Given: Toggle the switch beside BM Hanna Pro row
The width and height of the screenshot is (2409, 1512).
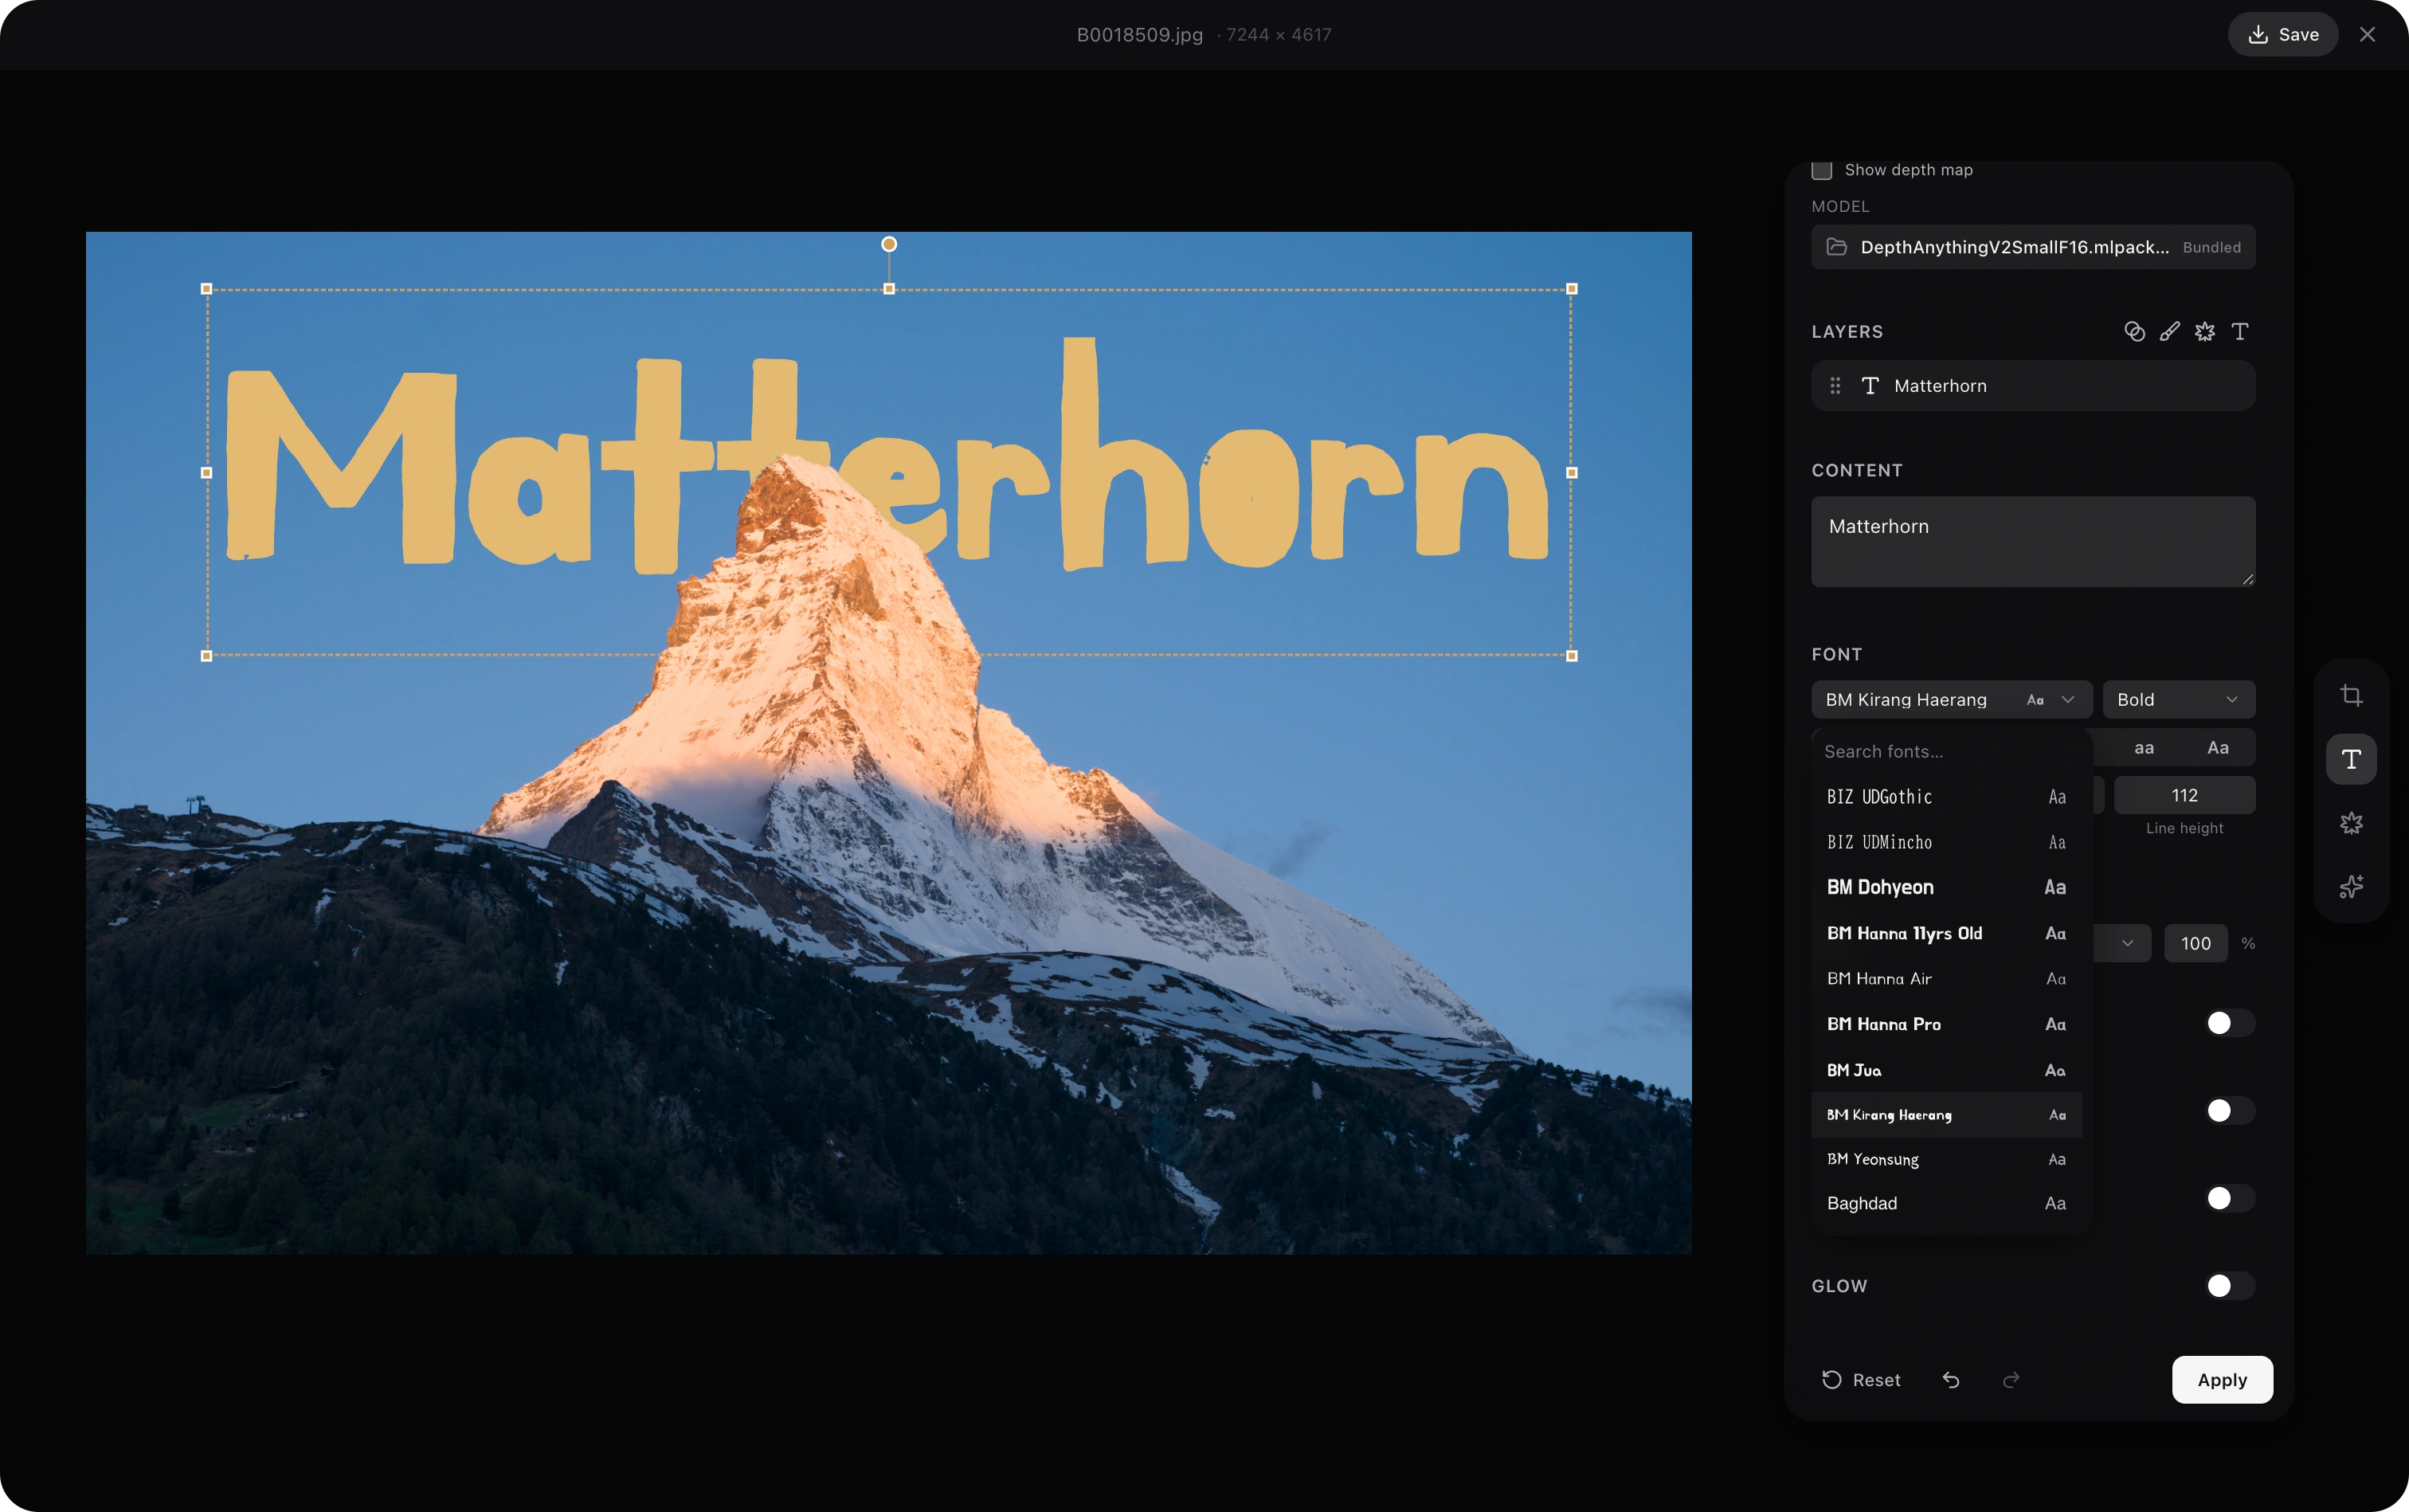Looking at the screenshot, I should click(x=2229, y=1023).
